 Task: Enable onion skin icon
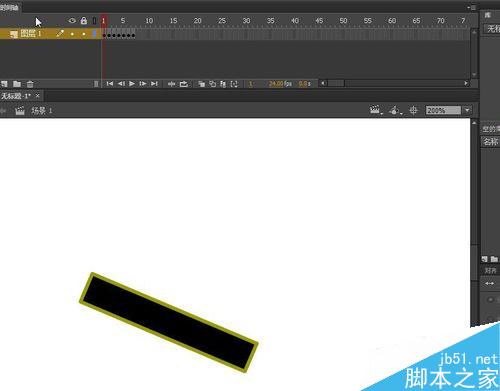pyautogui.click(x=202, y=84)
